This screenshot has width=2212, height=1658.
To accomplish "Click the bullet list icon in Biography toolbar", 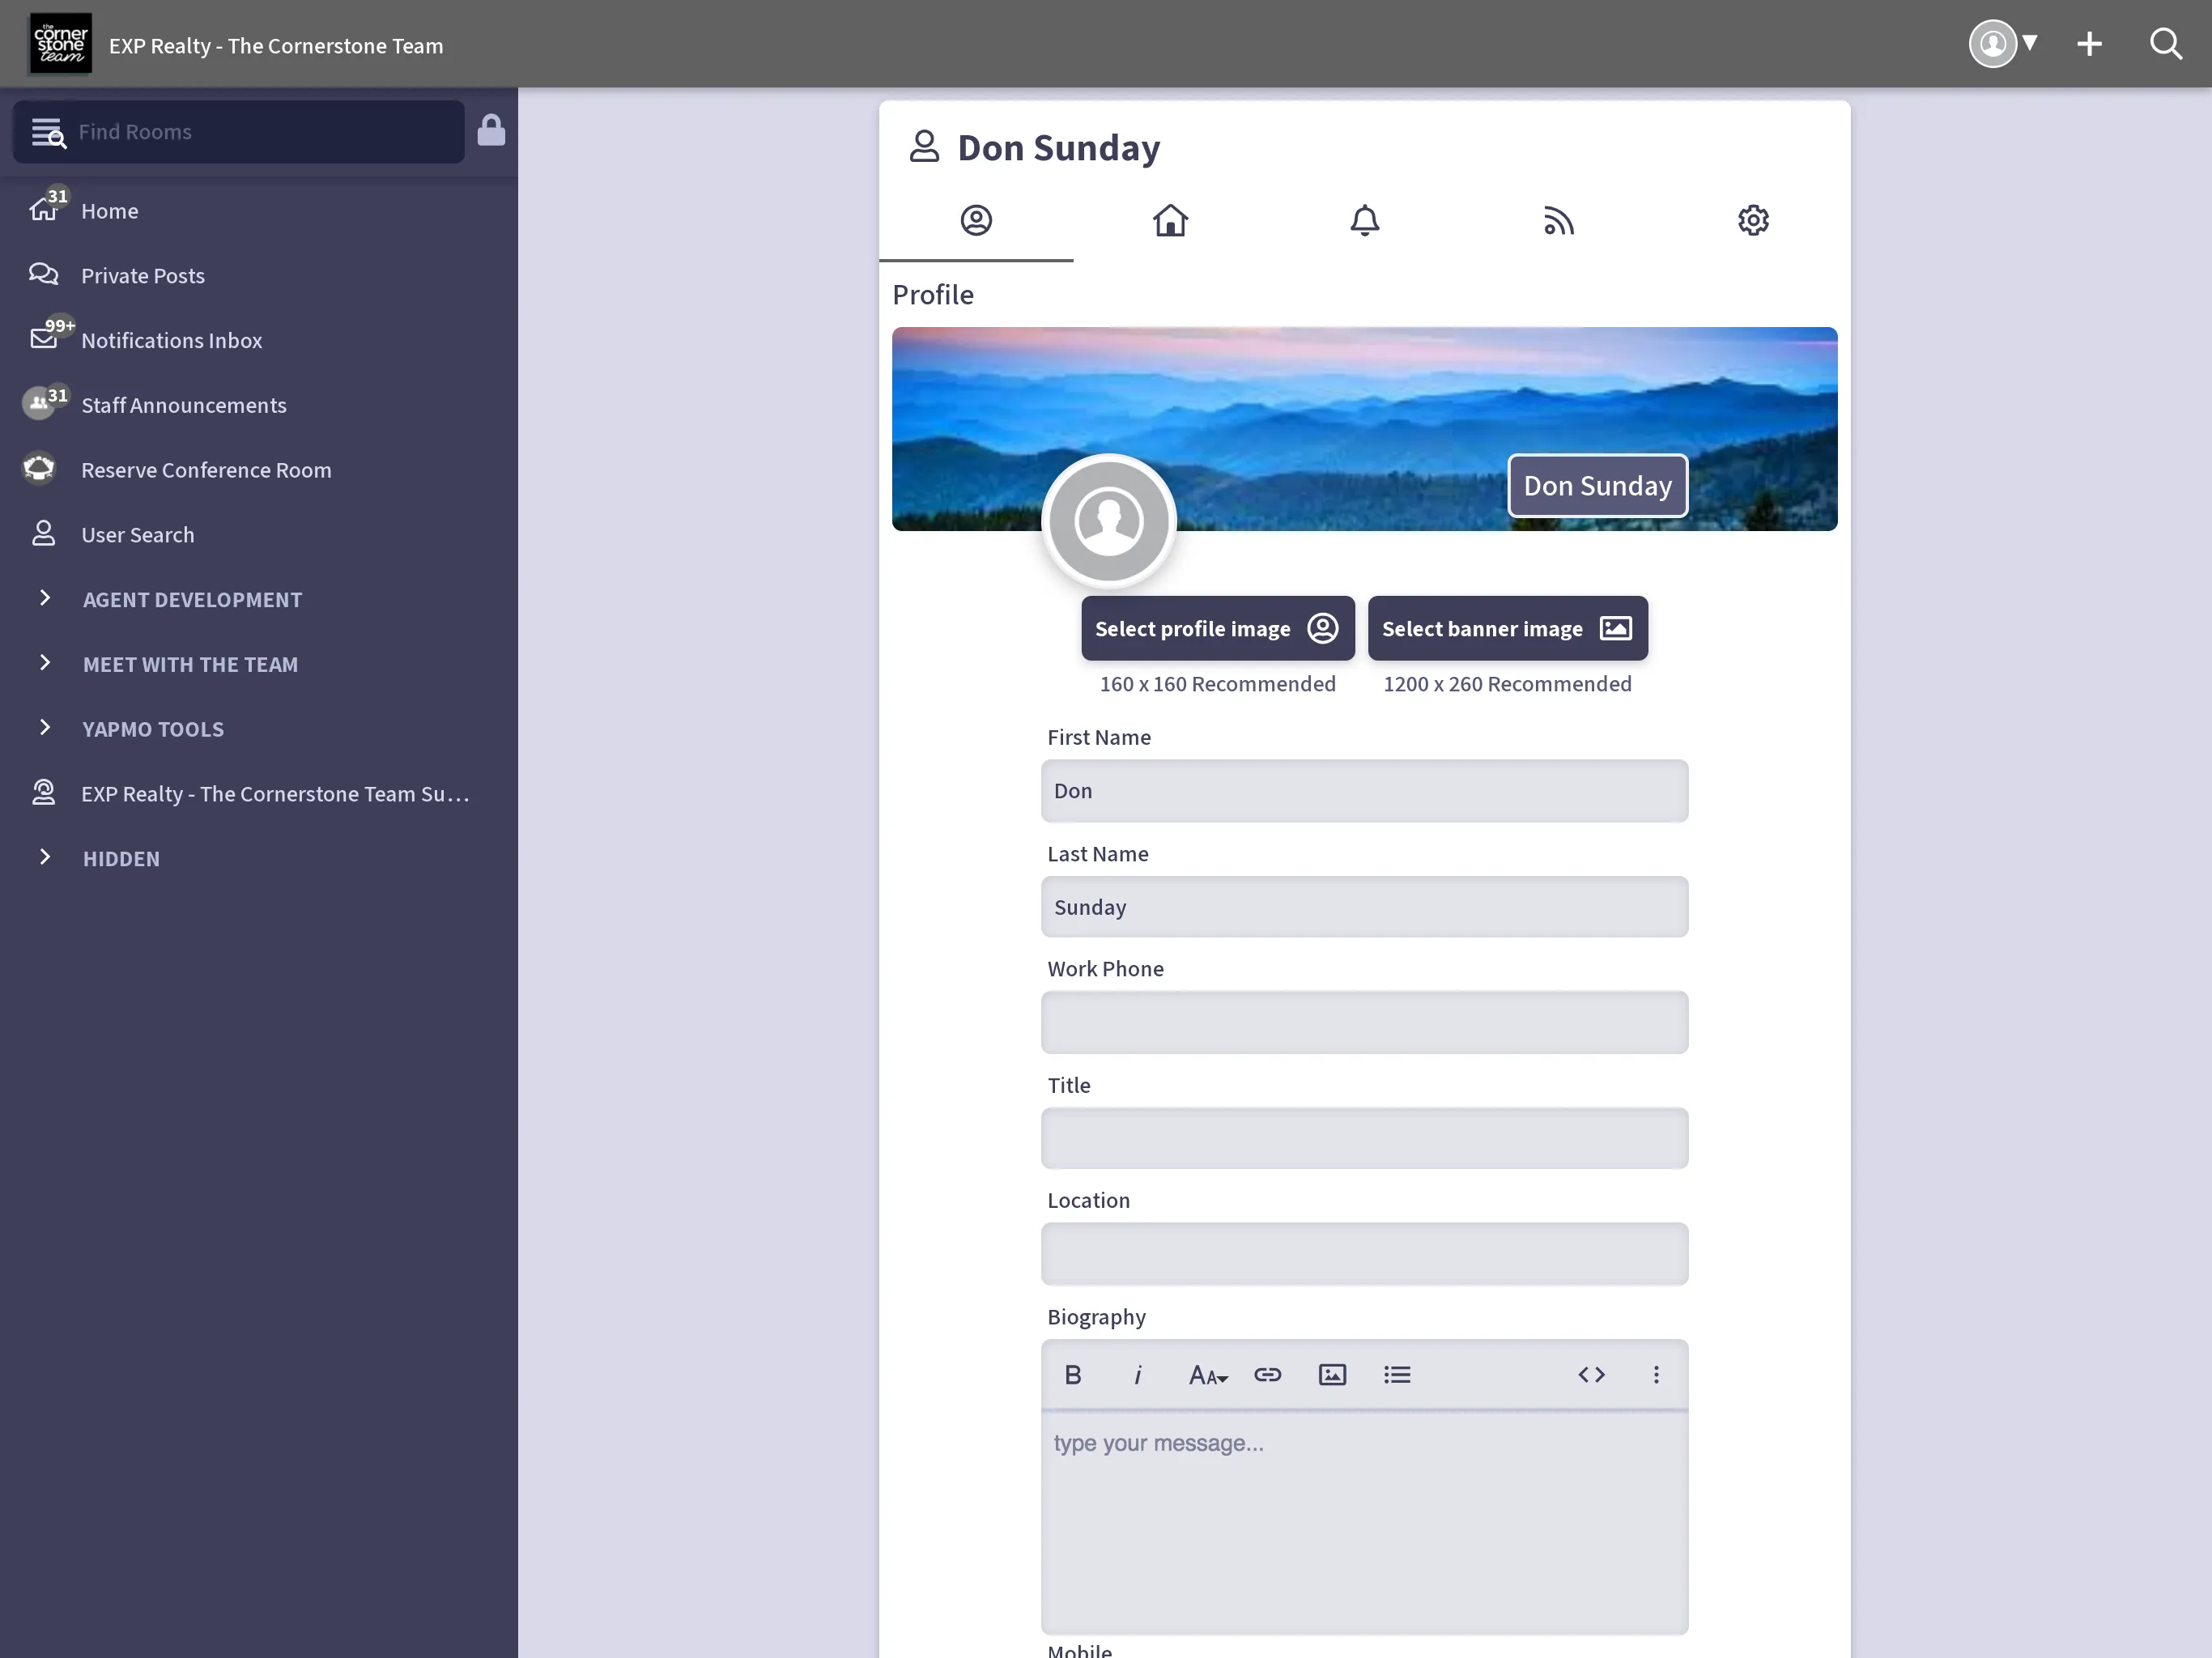I will tap(1397, 1374).
